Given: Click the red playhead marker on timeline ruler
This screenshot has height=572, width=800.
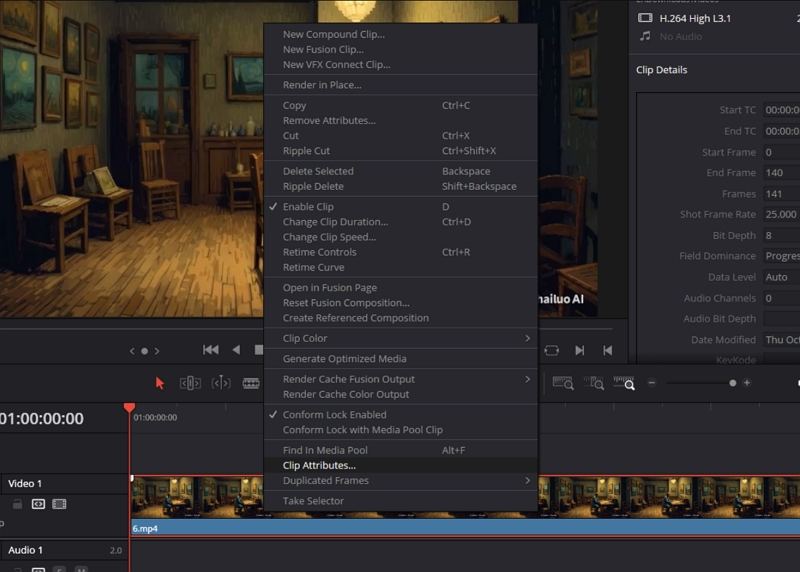Looking at the screenshot, I should pyautogui.click(x=130, y=407).
